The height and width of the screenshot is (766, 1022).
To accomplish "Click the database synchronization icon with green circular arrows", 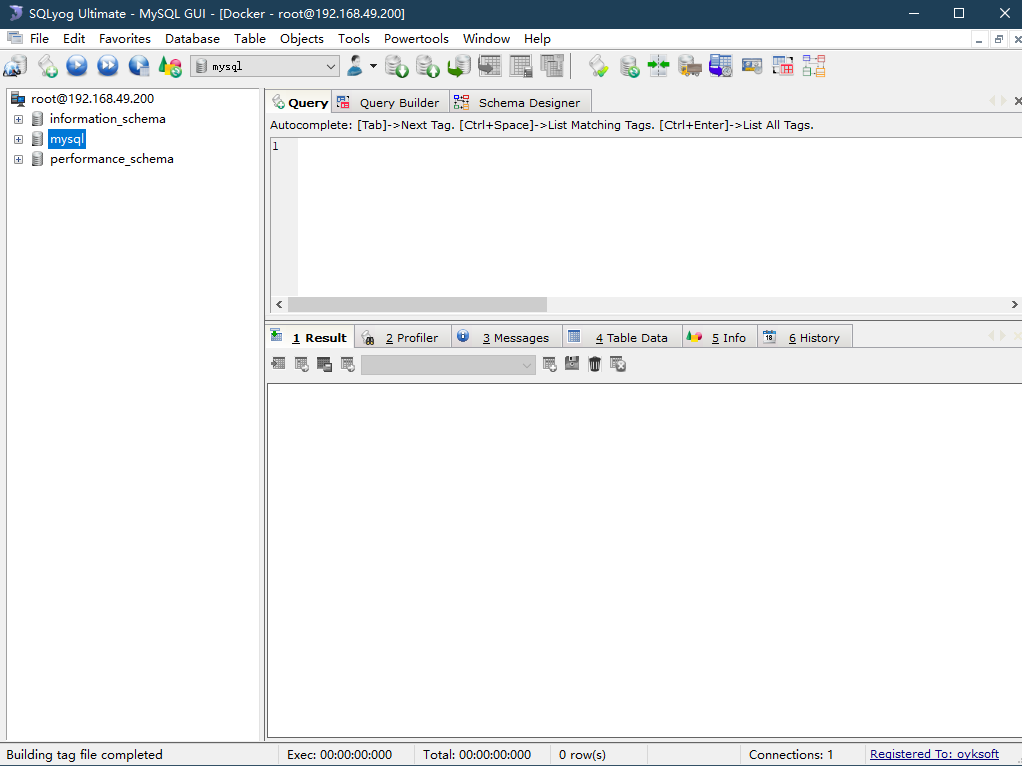I will (x=629, y=66).
